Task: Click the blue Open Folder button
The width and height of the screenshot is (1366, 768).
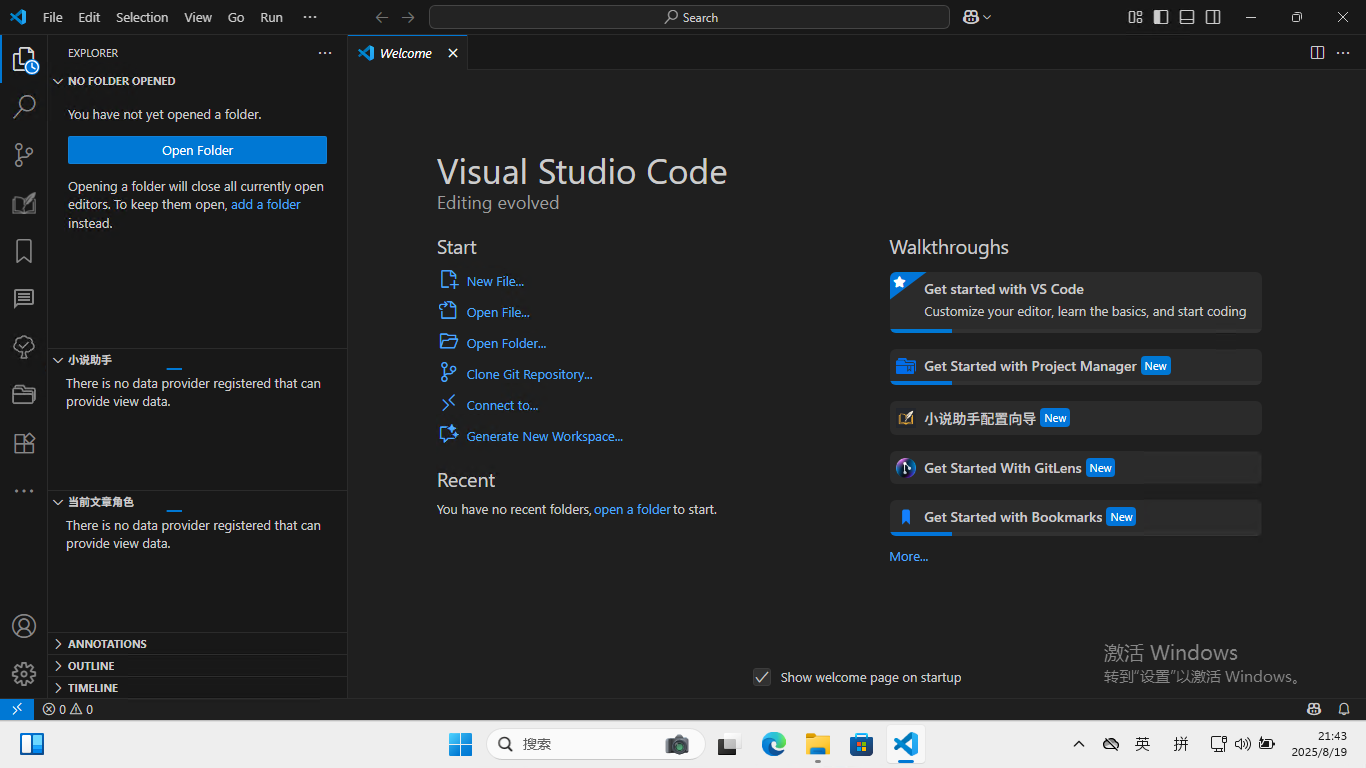Action: (197, 150)
